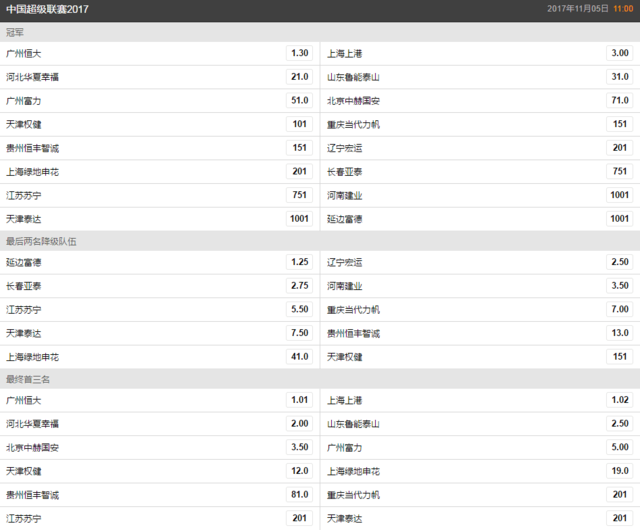
Task: Open the 中国超级联赛2017 event title
Action: [47, 9]
